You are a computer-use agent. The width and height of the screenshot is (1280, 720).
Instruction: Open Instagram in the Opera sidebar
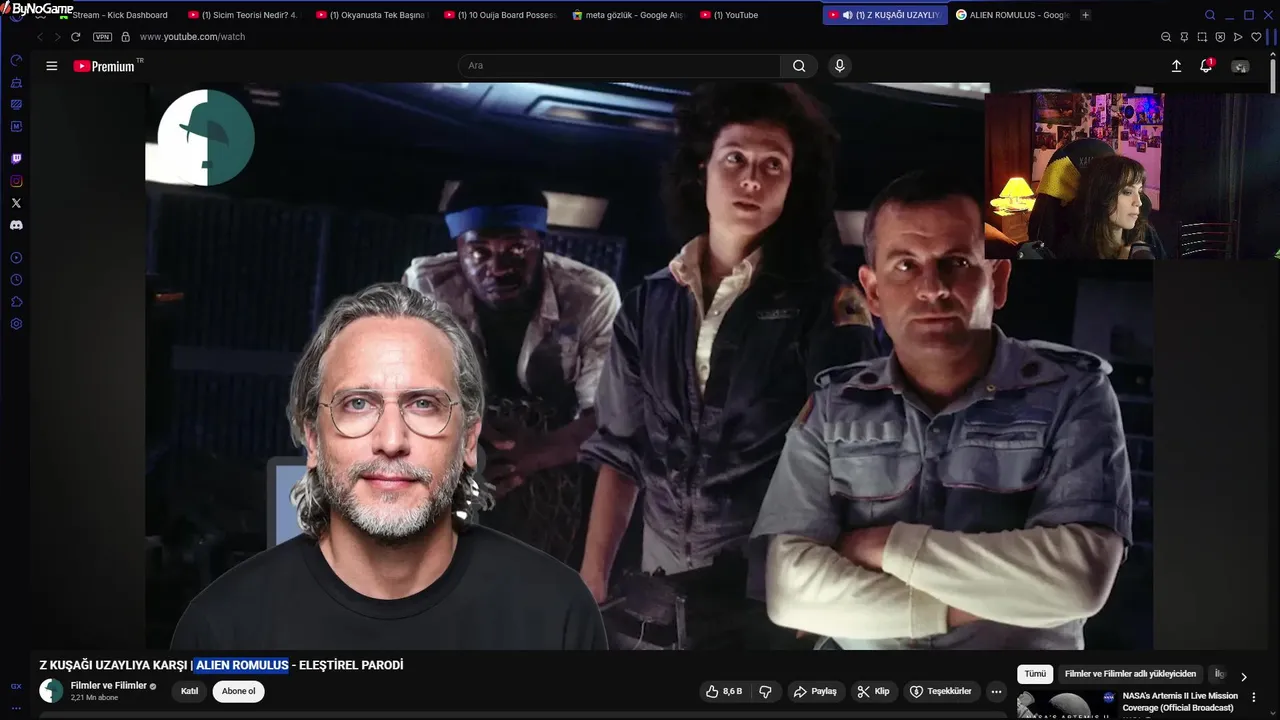point(16,181)
